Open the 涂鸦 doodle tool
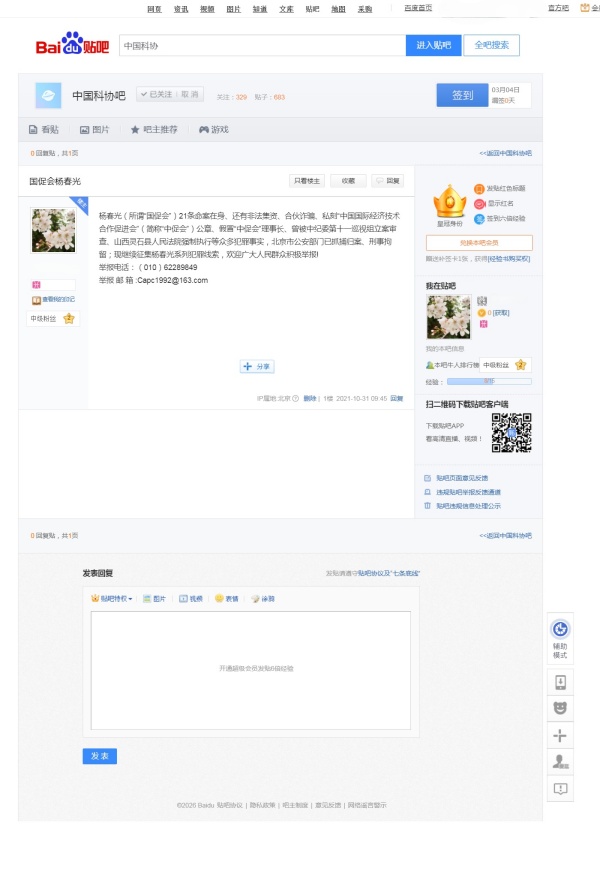 click(x=263, y=599)
